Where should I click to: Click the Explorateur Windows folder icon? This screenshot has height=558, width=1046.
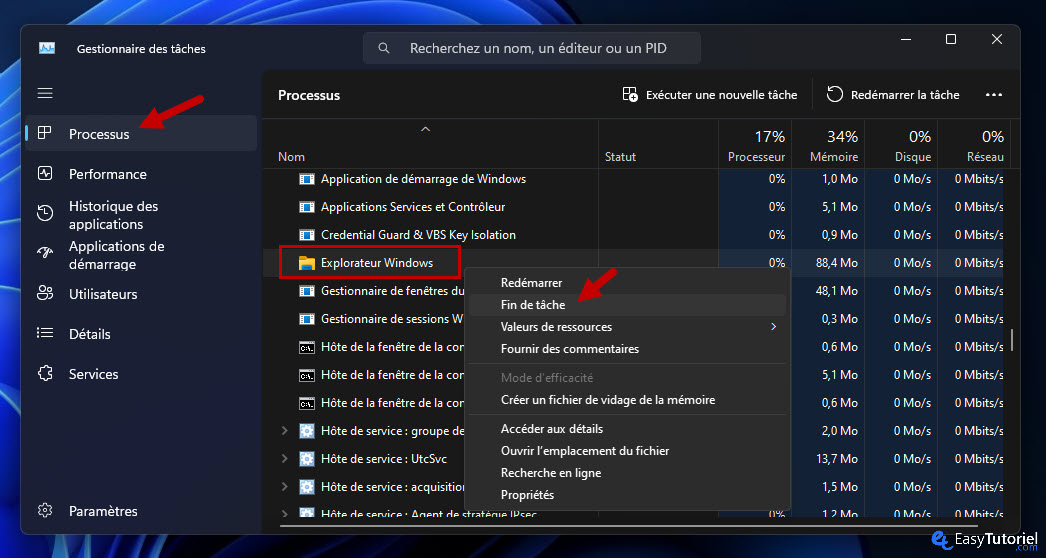pyautogui.click(x=306, y=262)
